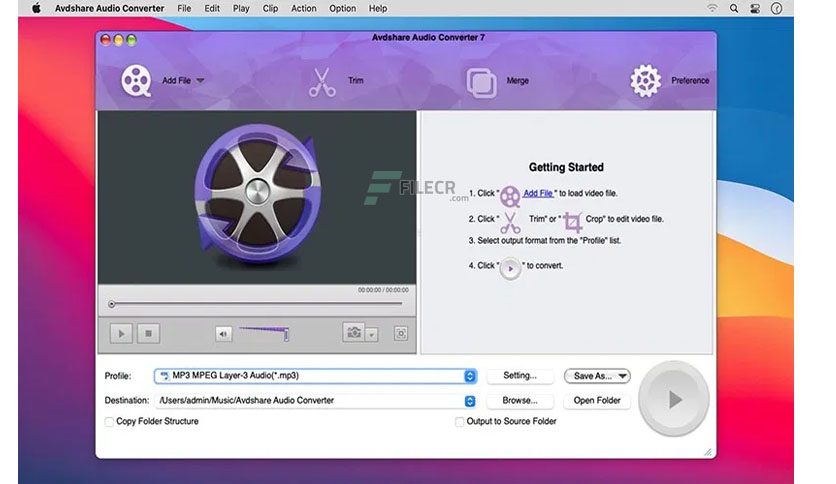Take a snapshot with the camera icon

point(353,333)
